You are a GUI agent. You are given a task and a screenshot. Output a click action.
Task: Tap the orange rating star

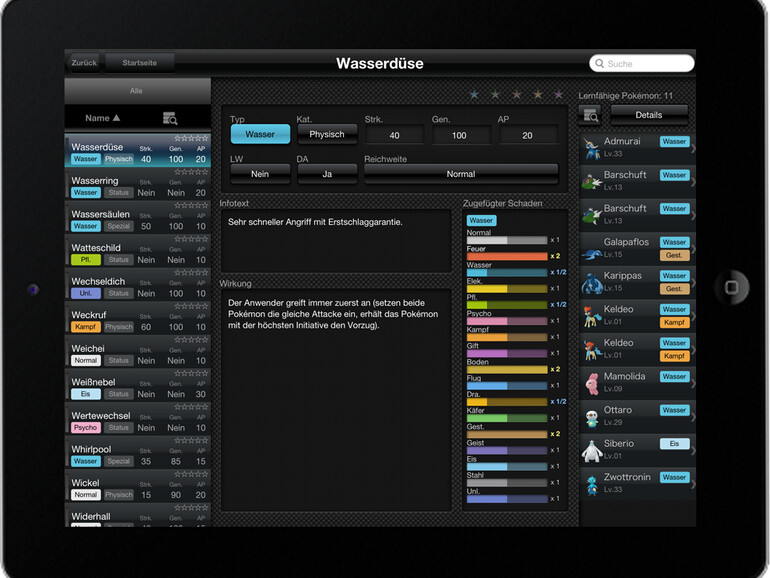[x=517, y=94]
